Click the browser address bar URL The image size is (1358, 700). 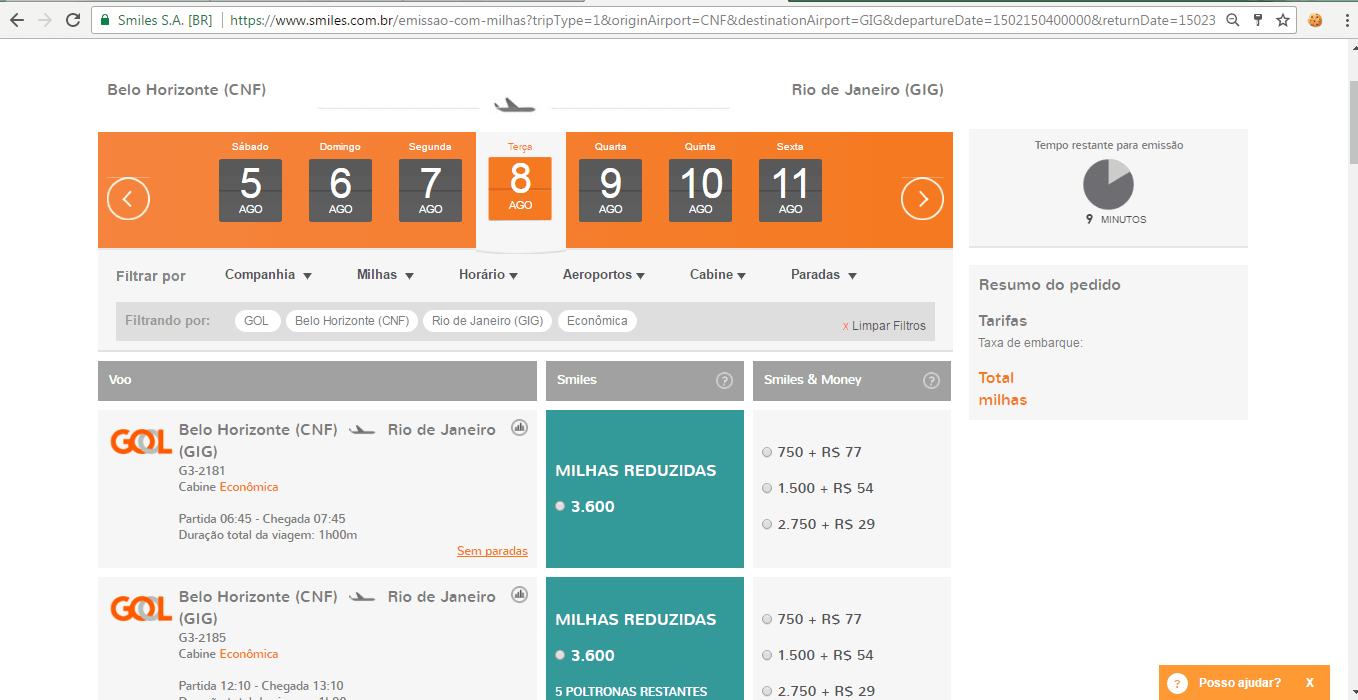tap(722, 19)
